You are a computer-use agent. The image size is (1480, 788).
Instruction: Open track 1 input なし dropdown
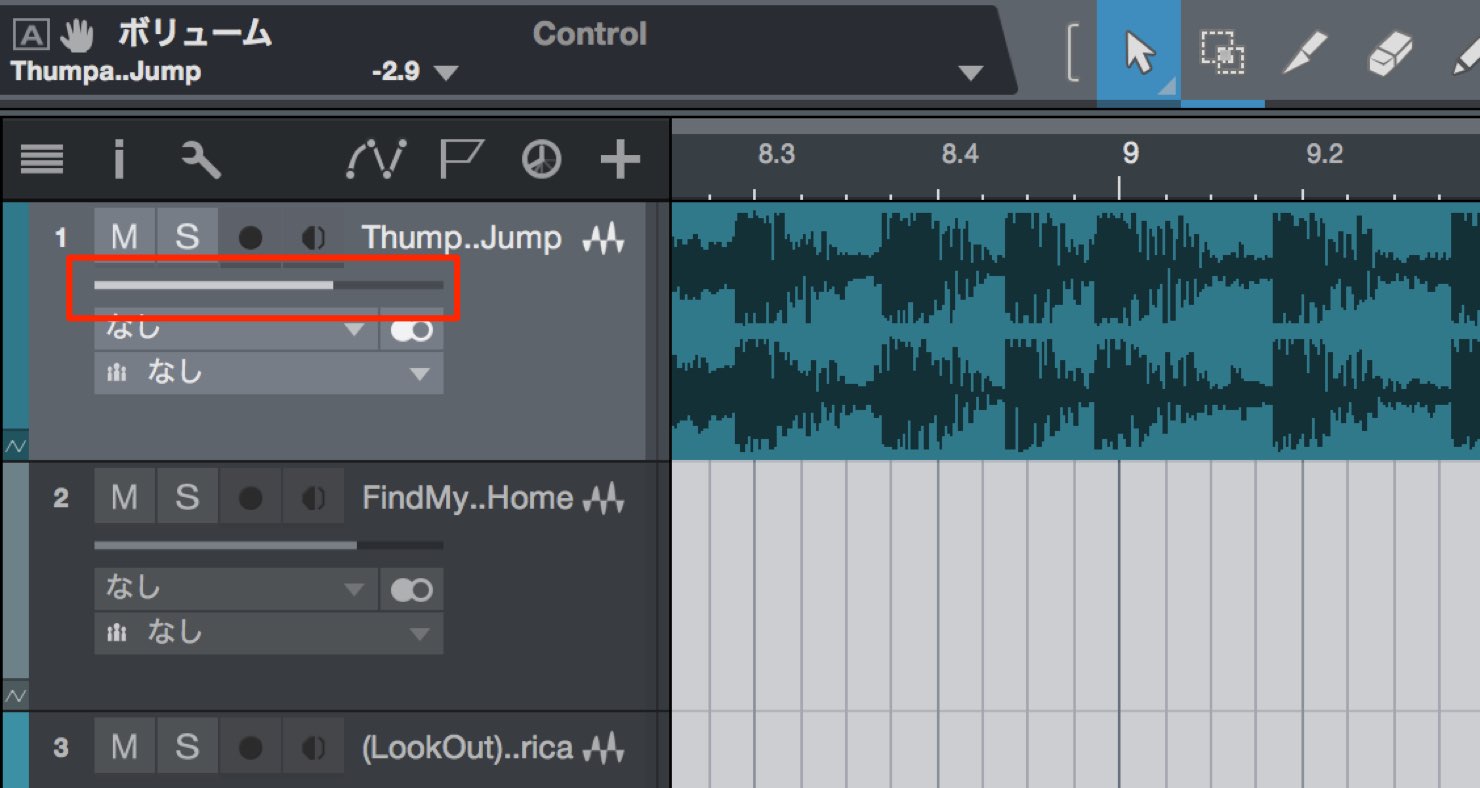point(236,329)
